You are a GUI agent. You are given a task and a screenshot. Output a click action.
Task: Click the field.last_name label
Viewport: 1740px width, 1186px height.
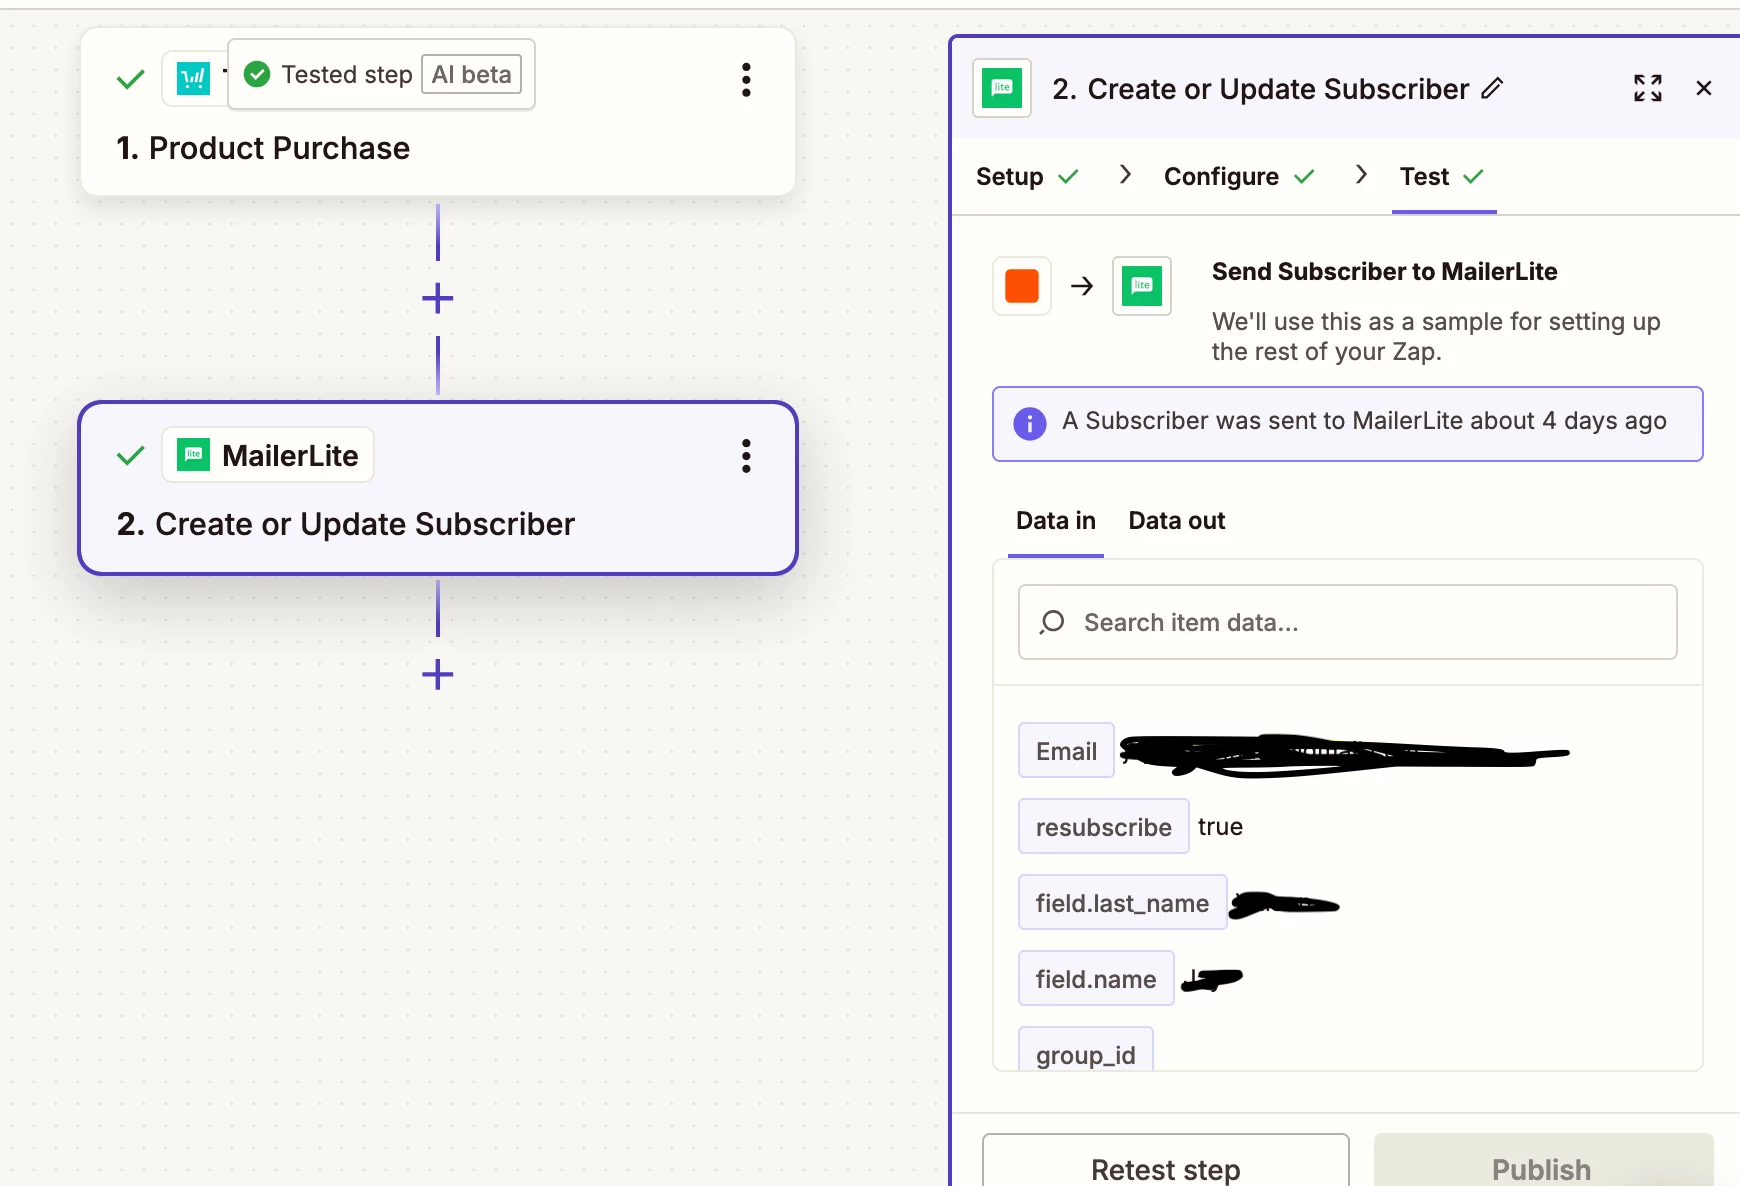[x=1122, y=903]
